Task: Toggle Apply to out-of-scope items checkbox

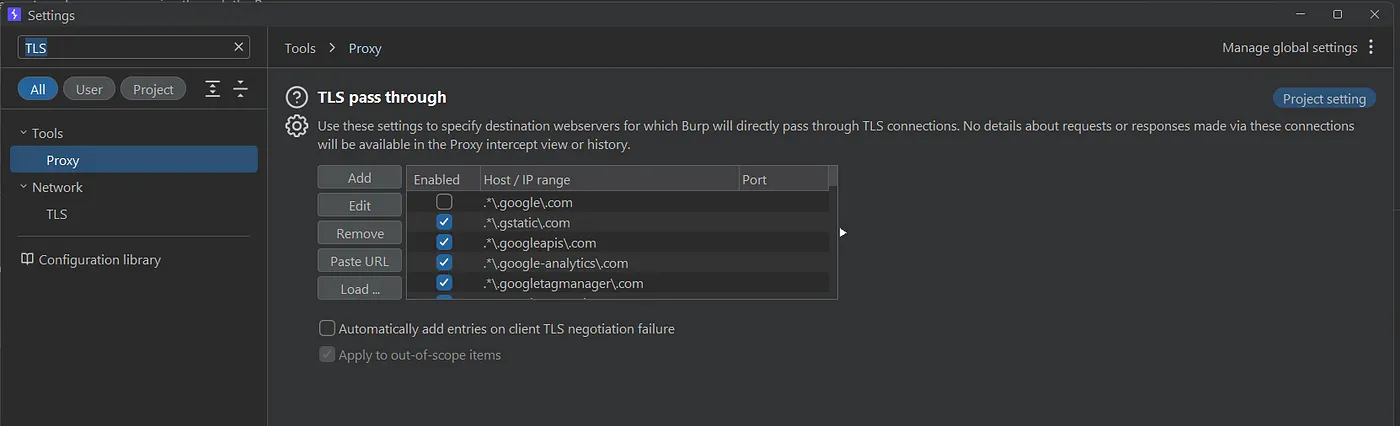Action: (x=327, y=354)
